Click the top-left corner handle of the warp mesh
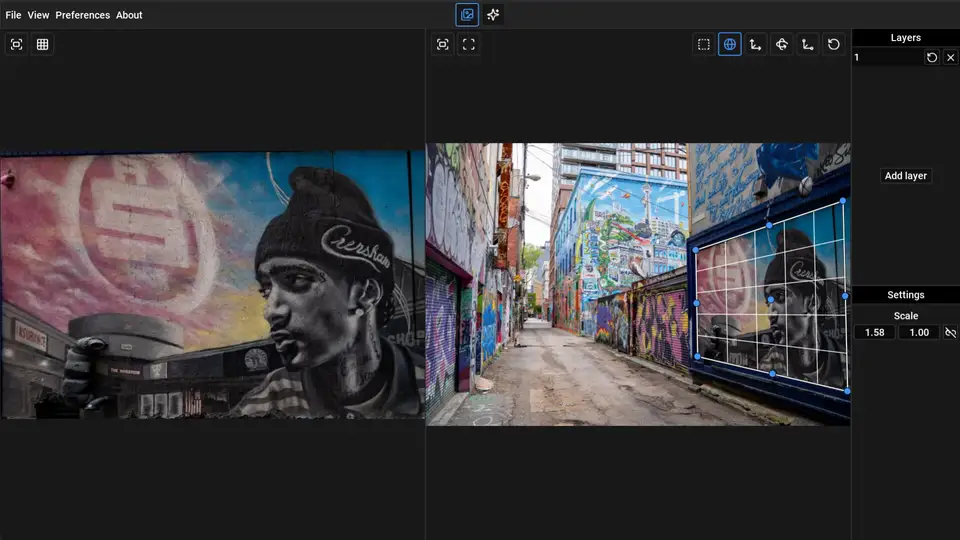 pyautogui.click(x=696, y=250)
